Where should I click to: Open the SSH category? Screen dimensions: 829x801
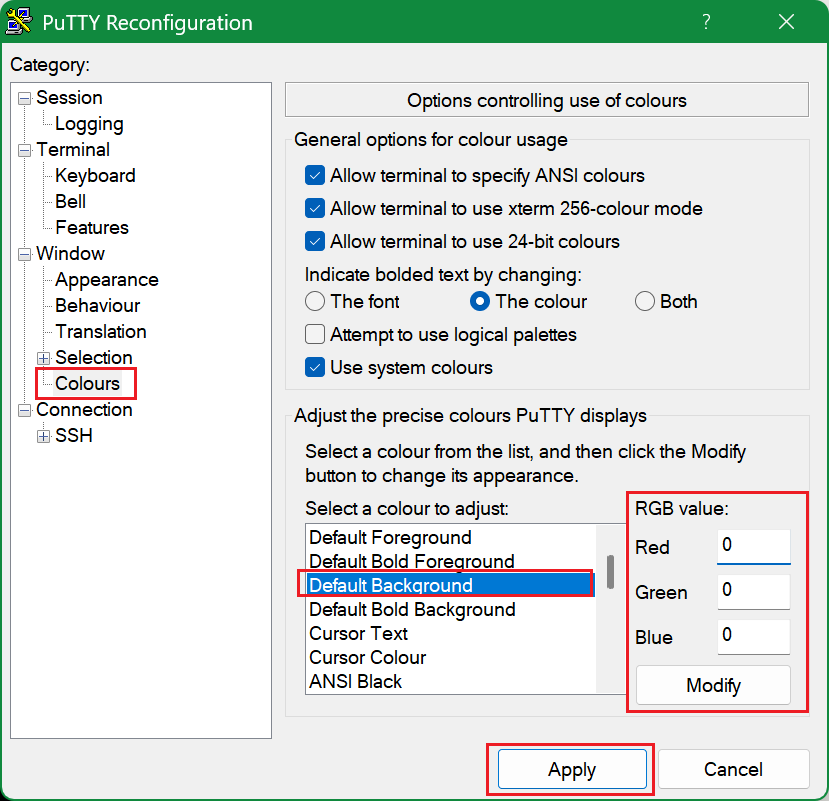coord(73,435)
